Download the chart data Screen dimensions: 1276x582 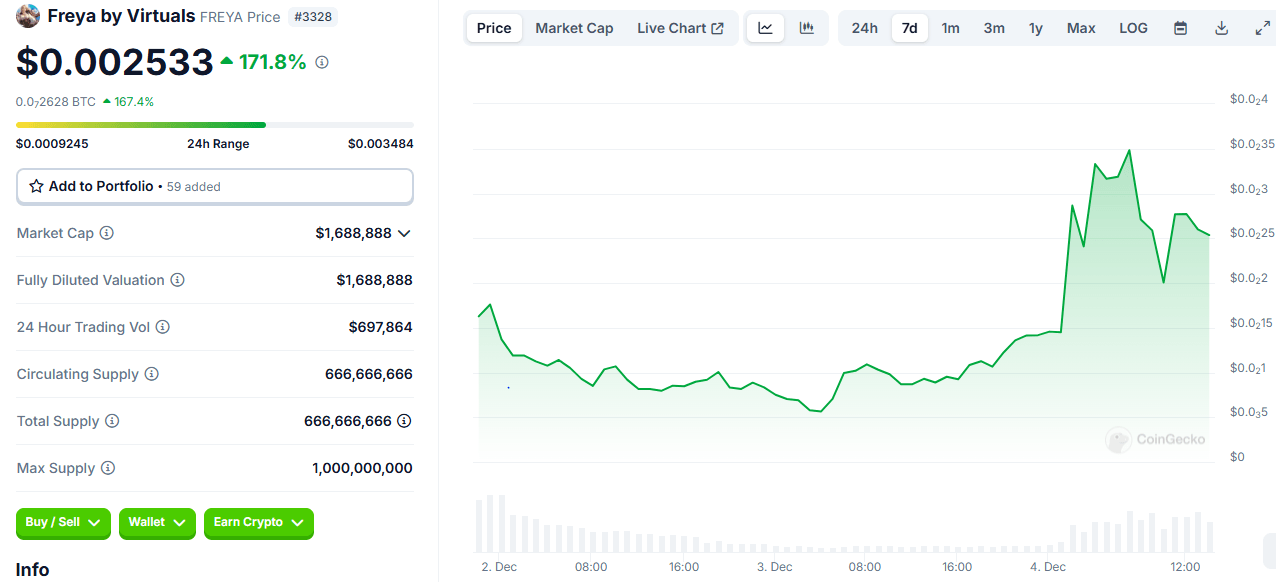[x=1221, y=27]
